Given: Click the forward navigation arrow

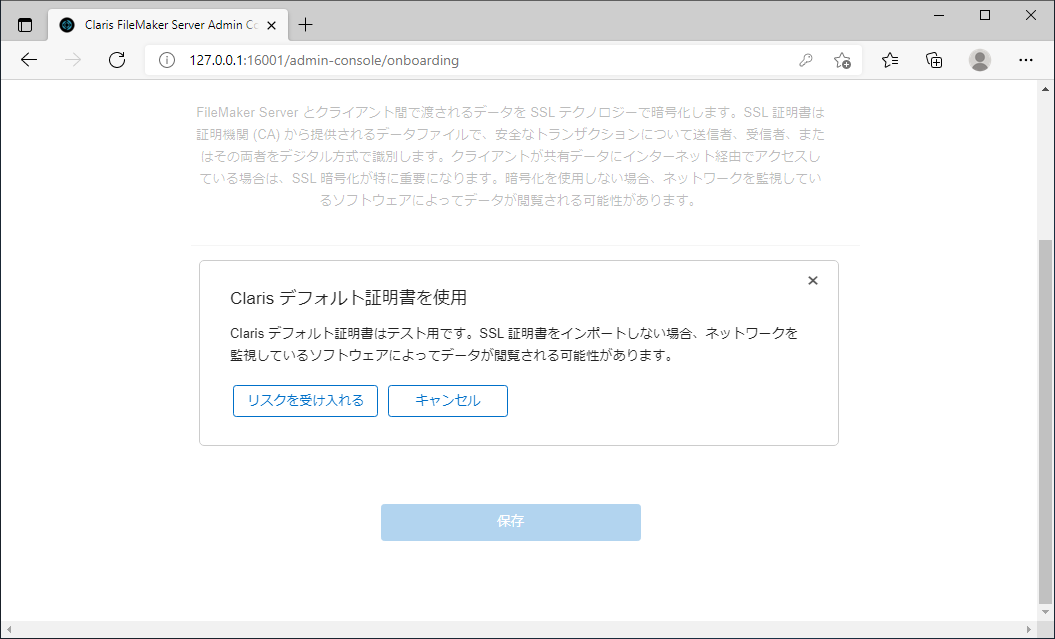Looking at the screenshot, I should coord(72,60).
